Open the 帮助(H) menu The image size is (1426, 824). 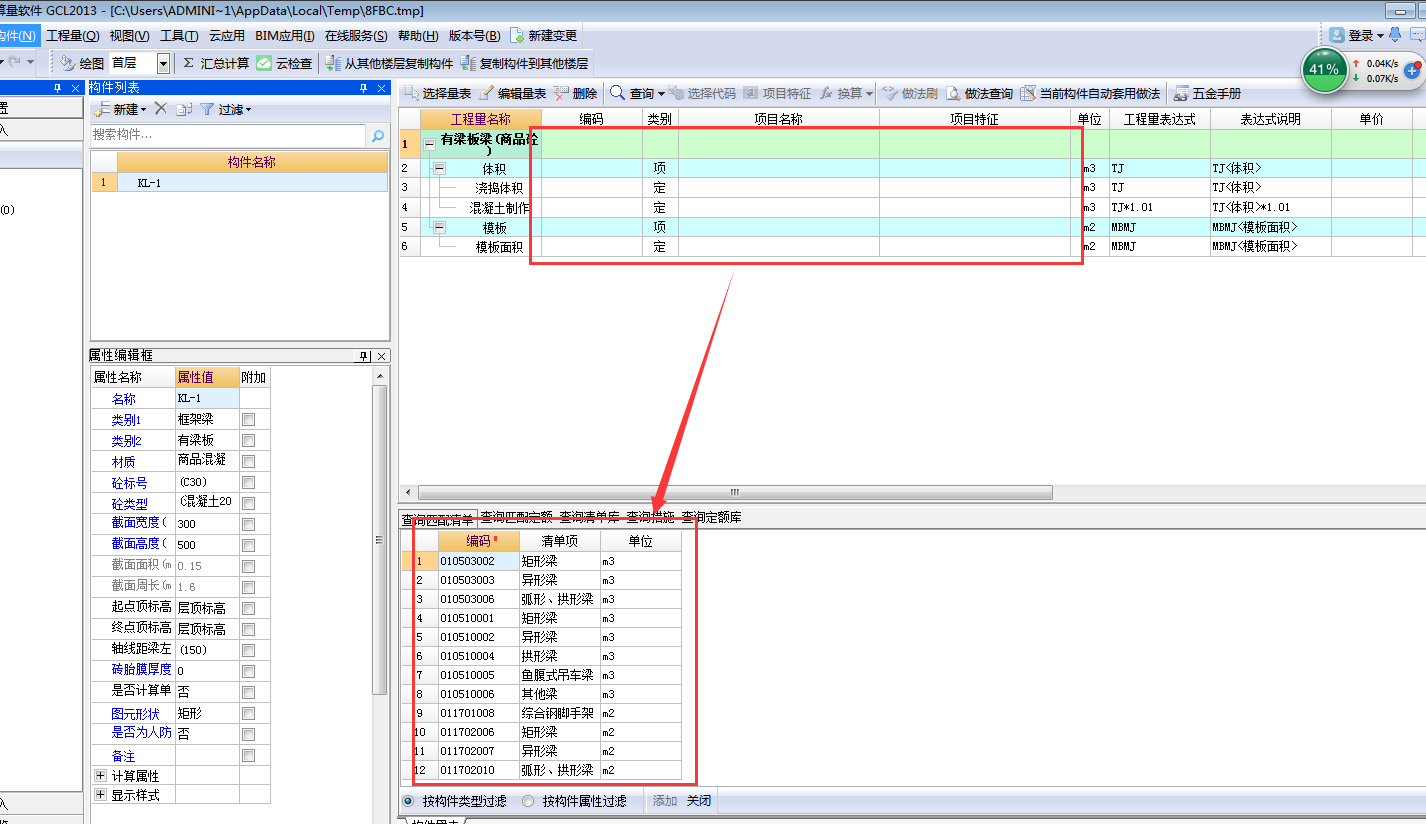pyautogui.click(x=418, y=35)
